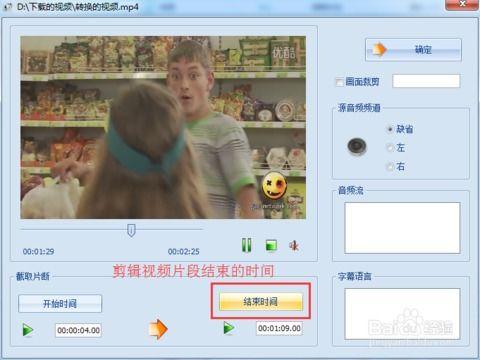Click inside the 字幕语言 list box
The image size is (480, 360).
[402, 314]
